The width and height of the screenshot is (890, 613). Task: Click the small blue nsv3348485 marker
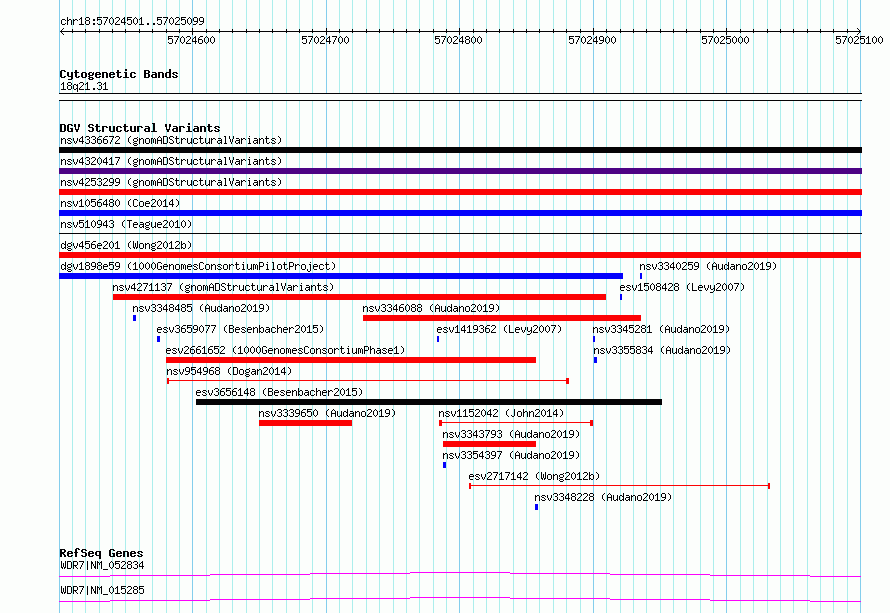click(x=135, y=318)
